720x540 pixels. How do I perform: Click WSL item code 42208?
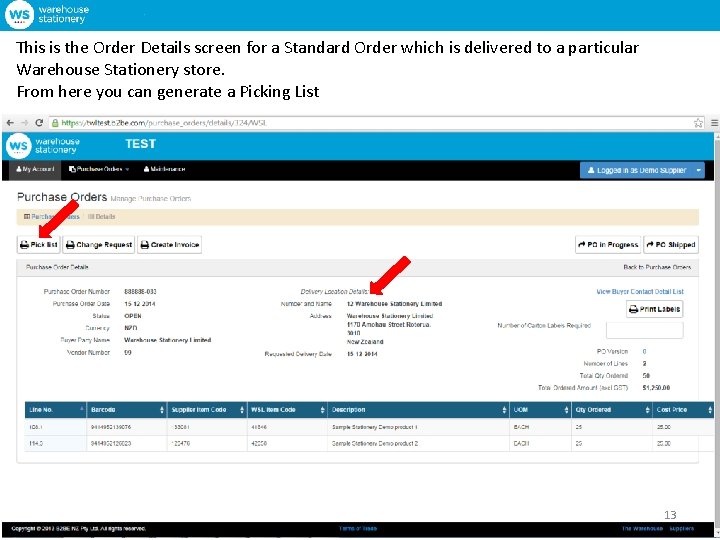[x=259, y=444]
